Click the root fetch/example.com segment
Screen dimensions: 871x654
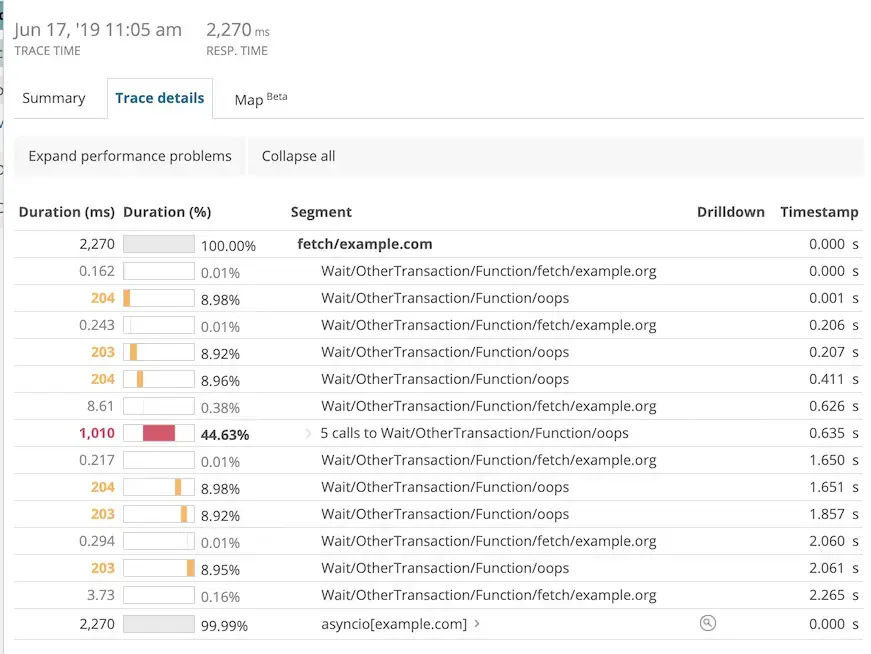pos(365,244)
